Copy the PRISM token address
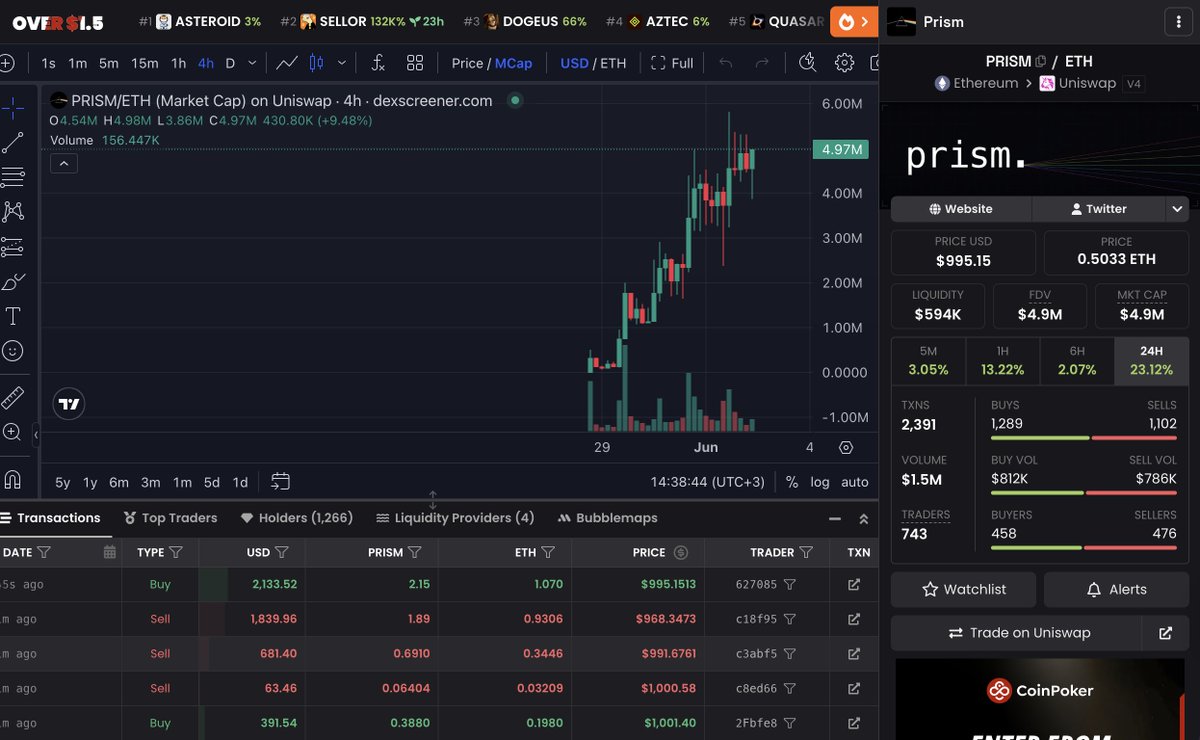This screenshot has height=740, width=1200. tap(1041, 62)
